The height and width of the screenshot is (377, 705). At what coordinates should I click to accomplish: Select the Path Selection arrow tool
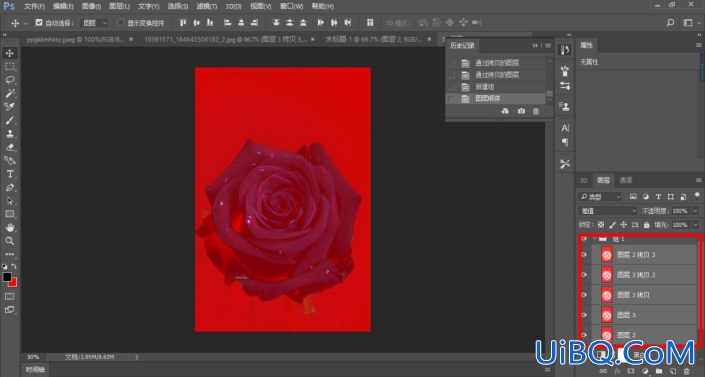(x=9, y=201)
